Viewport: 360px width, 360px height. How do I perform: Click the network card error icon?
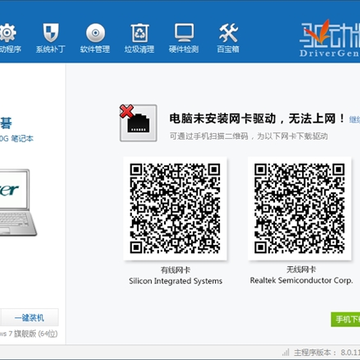138,123
